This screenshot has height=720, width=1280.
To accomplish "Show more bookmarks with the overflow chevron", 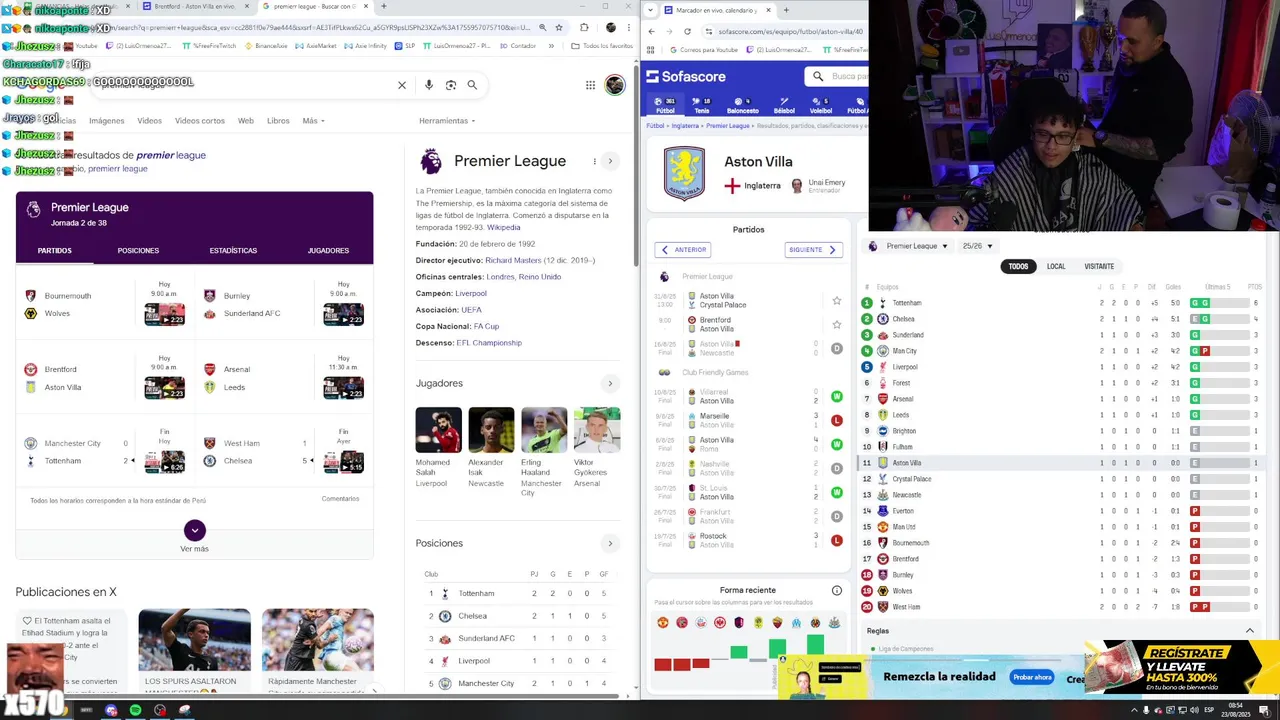I will tap(551, 45).
